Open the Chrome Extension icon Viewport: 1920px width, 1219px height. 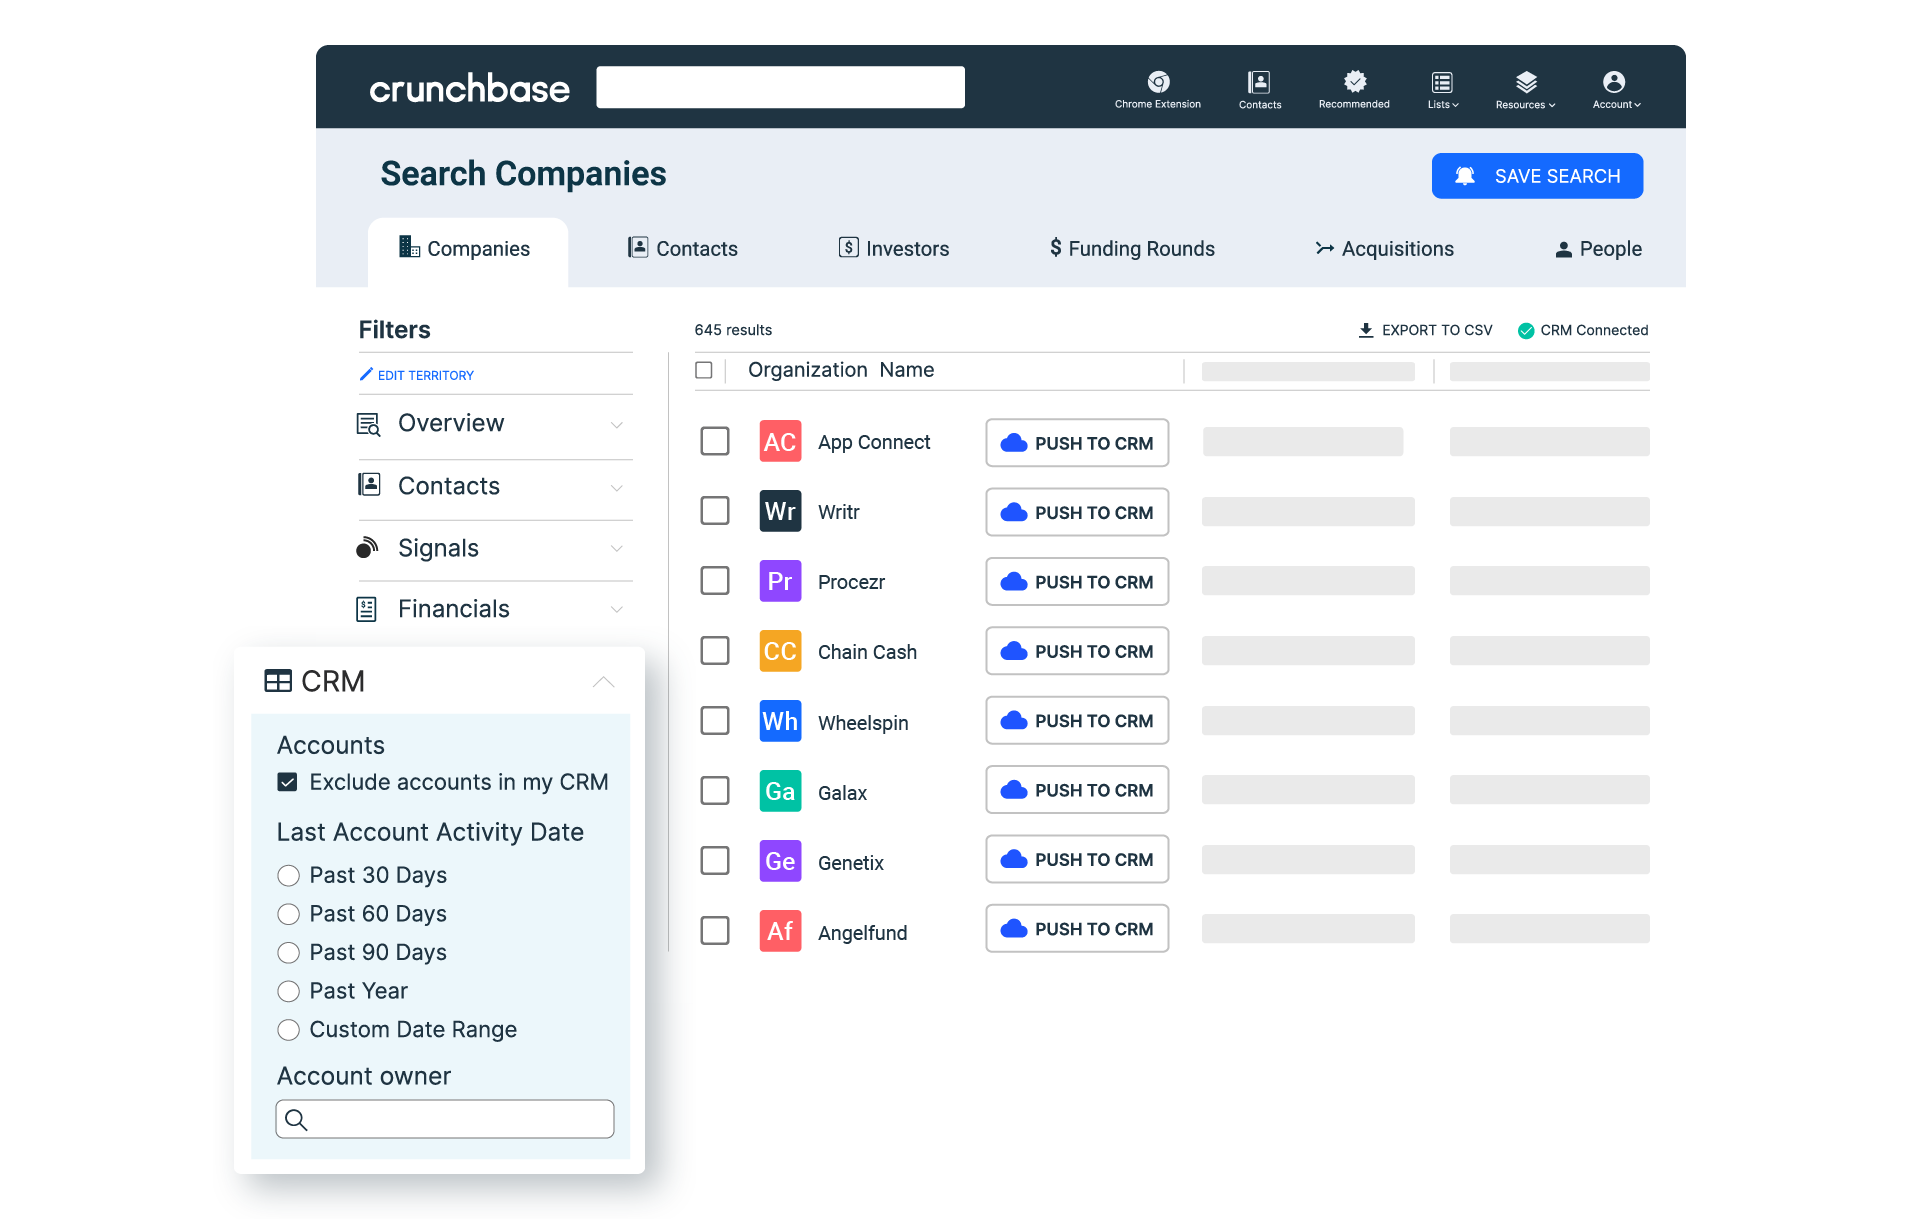(1158, 81)
